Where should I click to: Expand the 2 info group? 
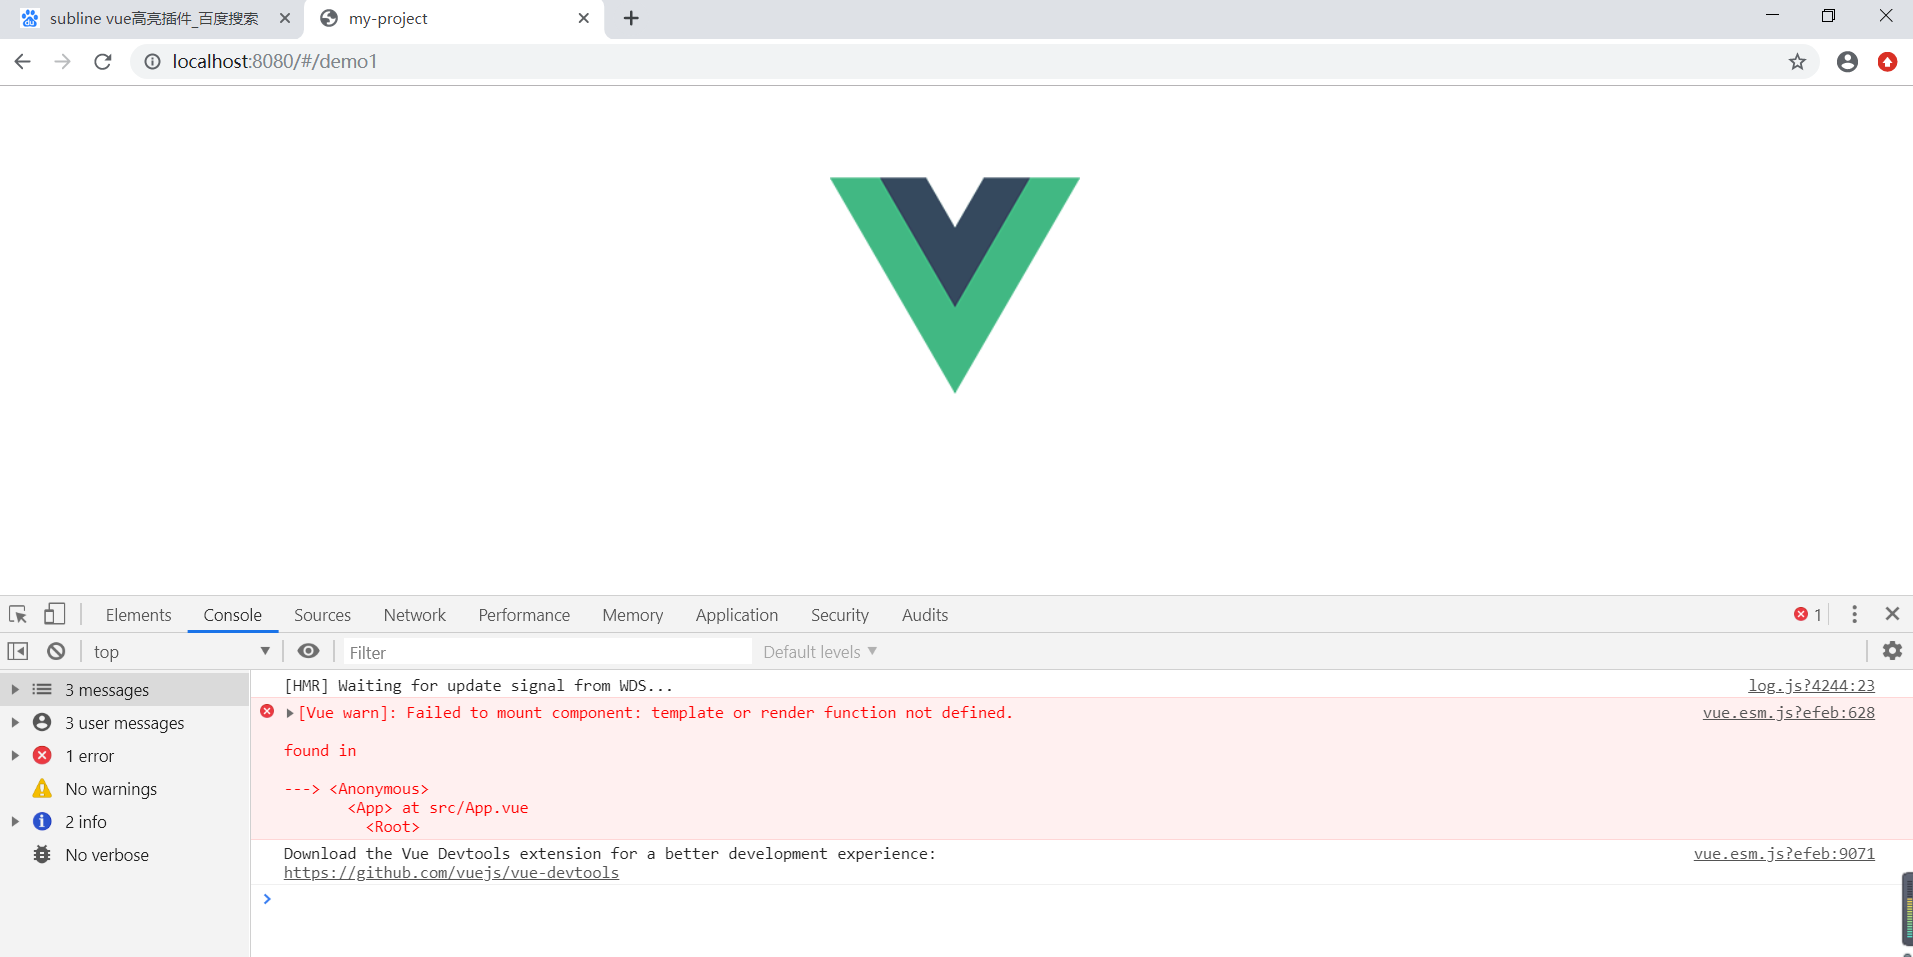(x=15, y=822)
